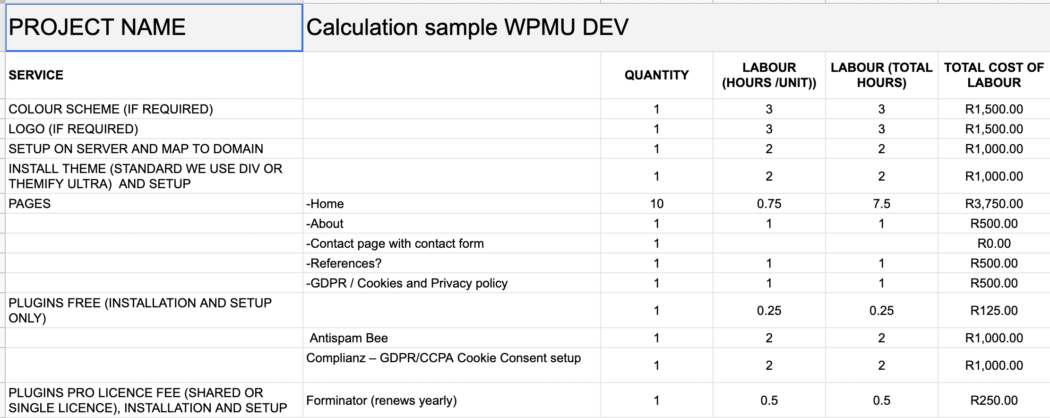The width and height of the screenshot is (1050, 418).
Task: Select quantity 10 in the Home row
Action: 656,204
